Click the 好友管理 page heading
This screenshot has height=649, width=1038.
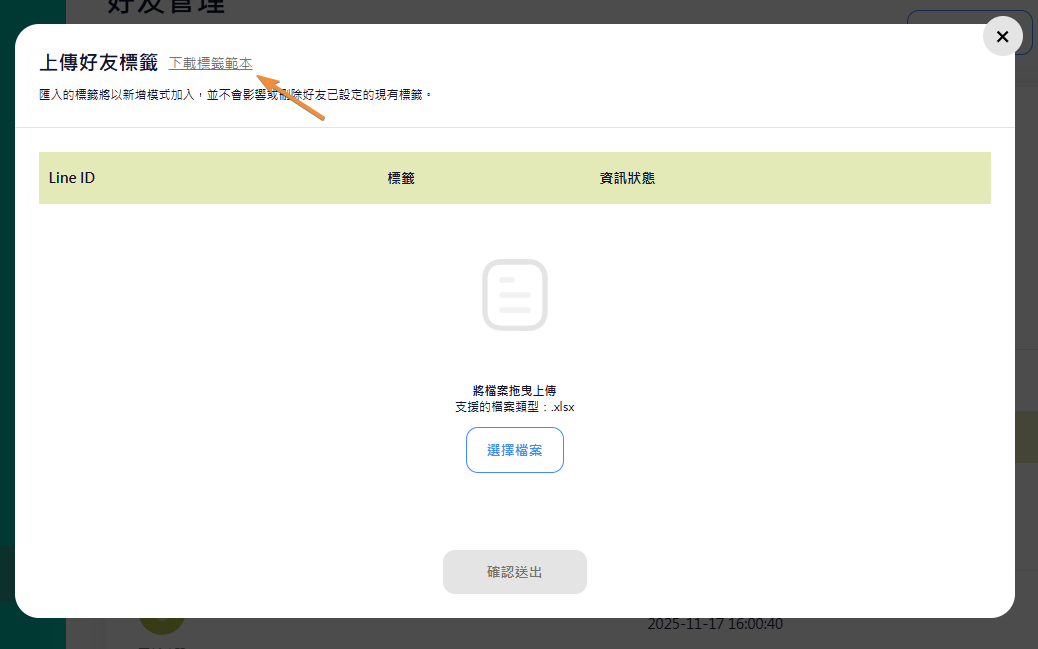[x=165, y=9]
